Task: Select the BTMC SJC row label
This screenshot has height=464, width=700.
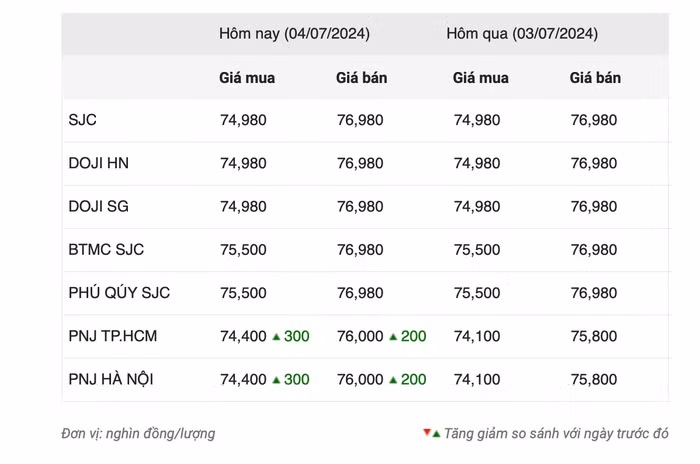Action: click(107, 250)
